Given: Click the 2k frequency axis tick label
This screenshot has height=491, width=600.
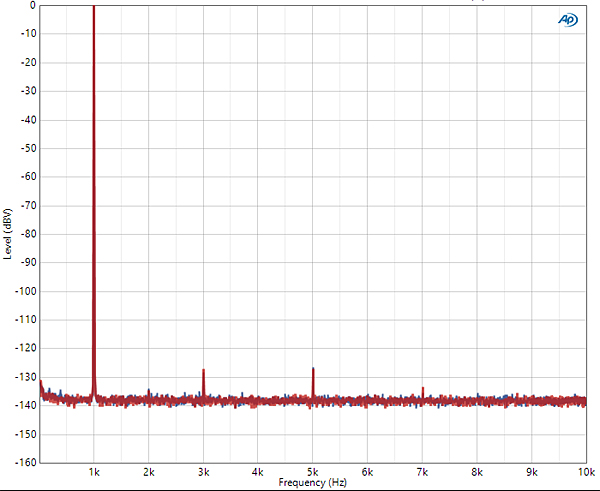Looking at the screenshot, I should click(149, 471).
